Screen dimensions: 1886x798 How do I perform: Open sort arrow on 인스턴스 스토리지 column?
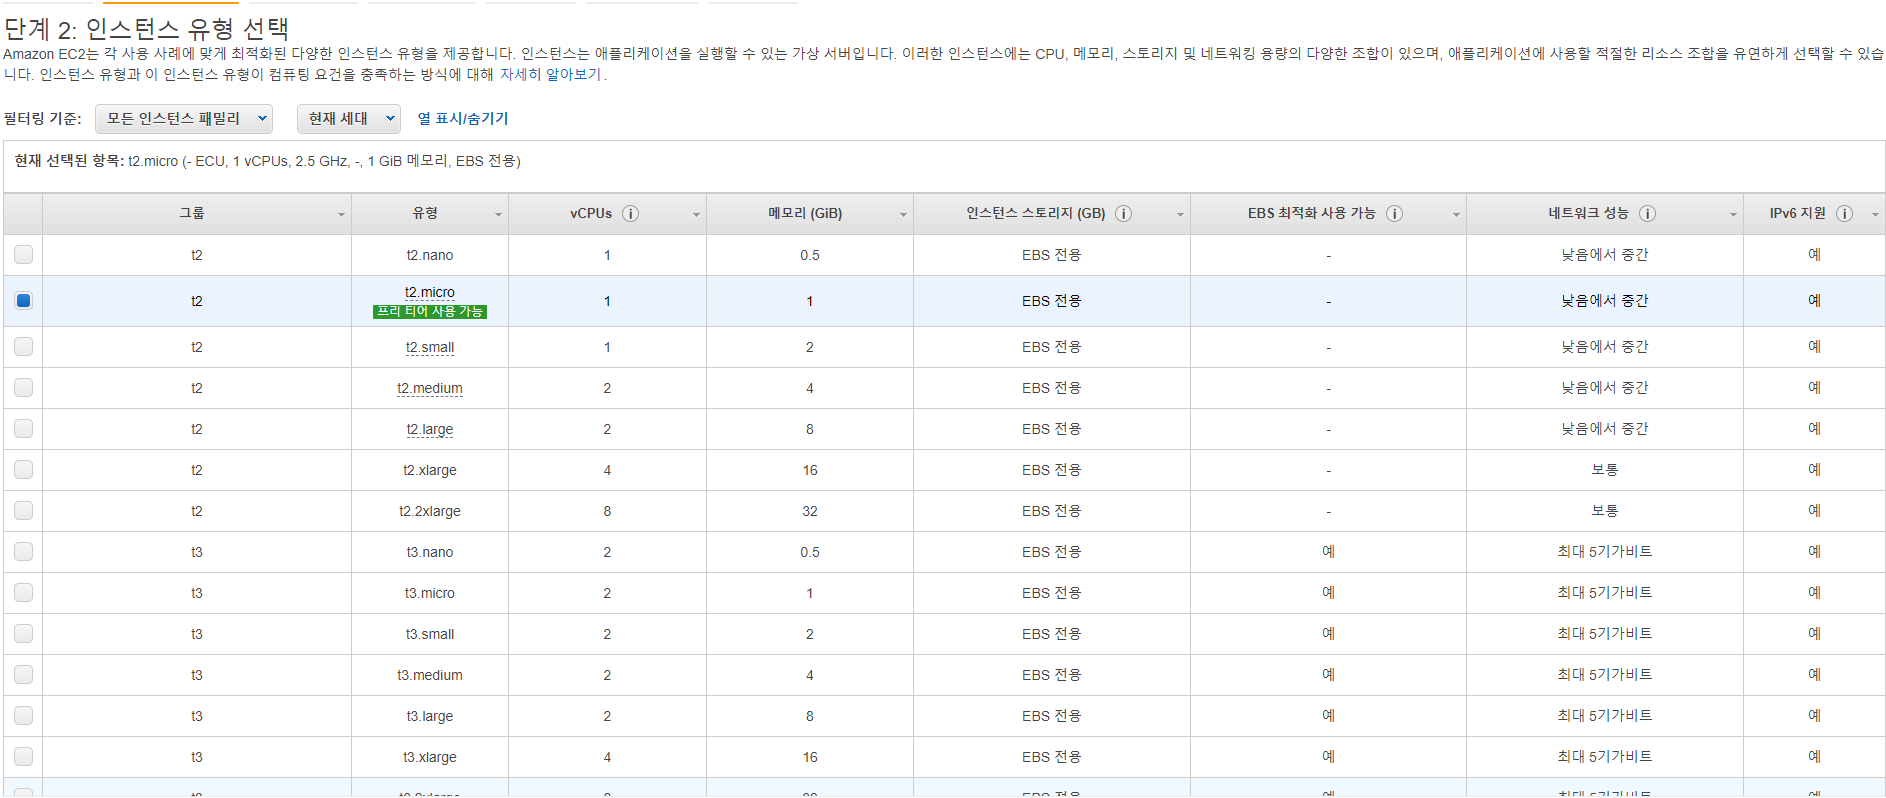[1180, 215]
